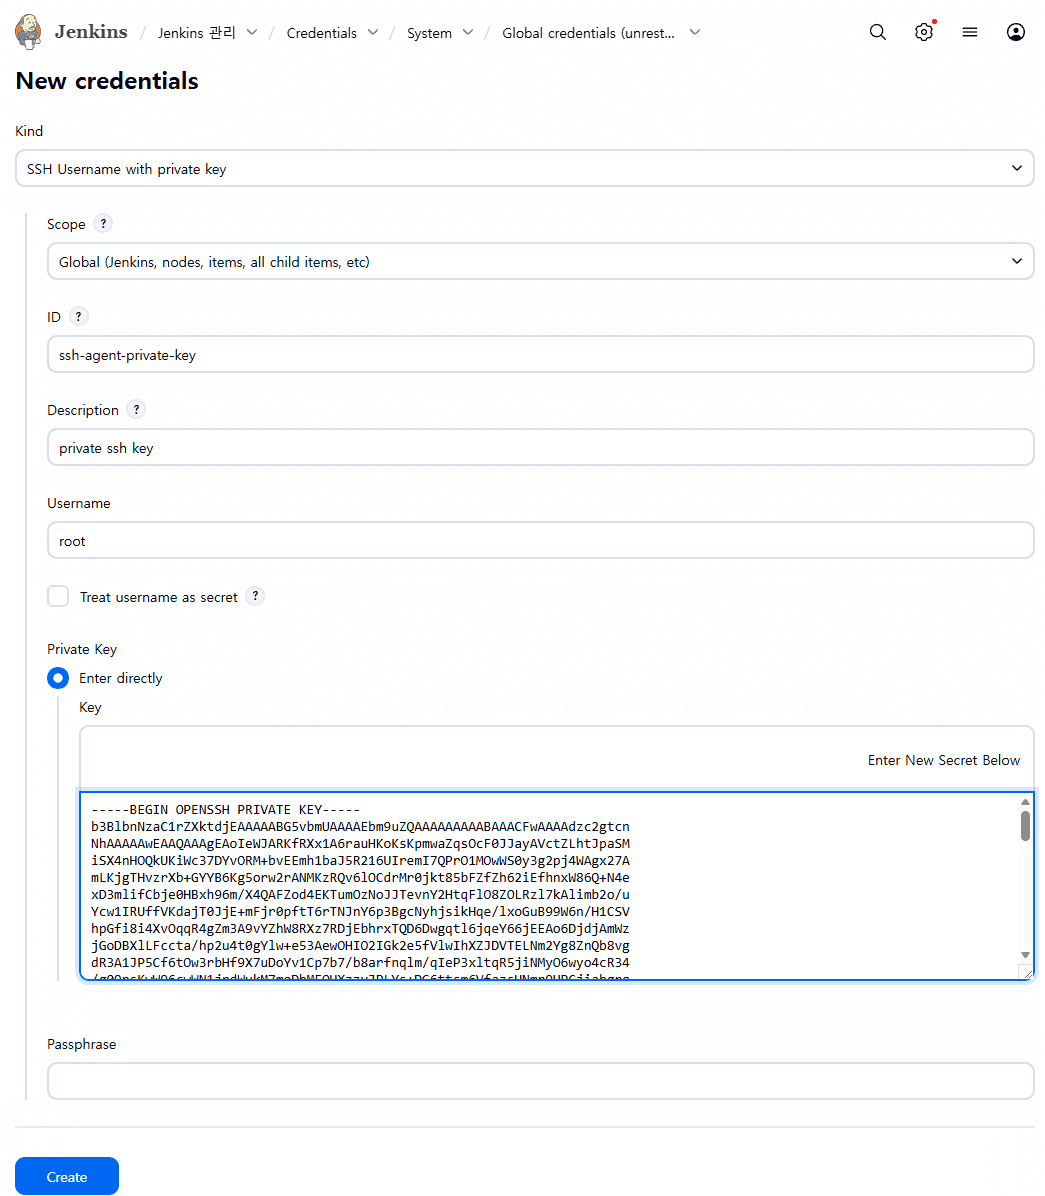Image resolution: width=1045 pixels, height=1196 pixels.
Task: Go to Jenkins 관리 breadcrumb link
Action: [x=197, y=33]
